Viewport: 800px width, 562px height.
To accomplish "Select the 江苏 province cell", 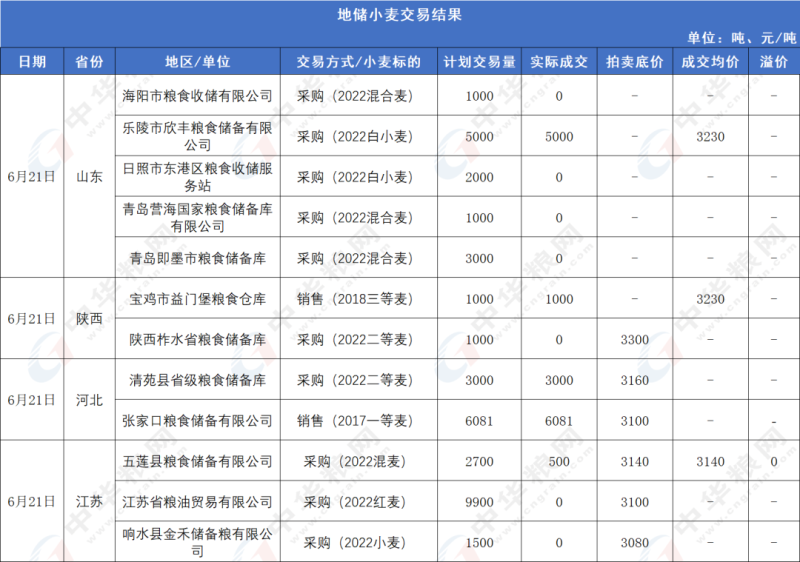I will (89, 501).
